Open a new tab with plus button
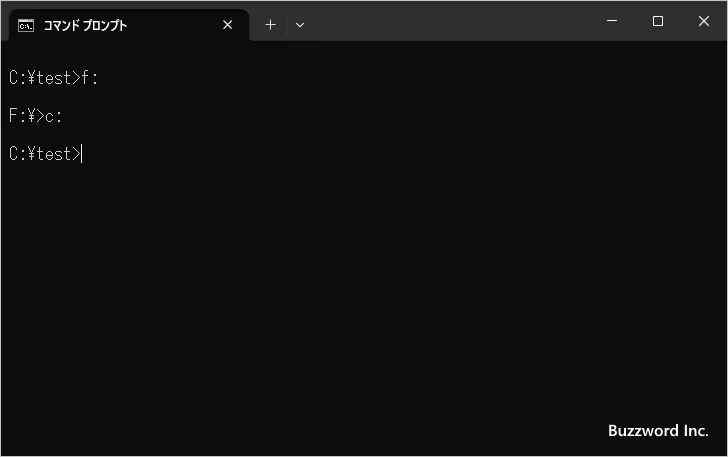Image resolution: width=728 pixels, height=457 pixels. pos(270,25)
